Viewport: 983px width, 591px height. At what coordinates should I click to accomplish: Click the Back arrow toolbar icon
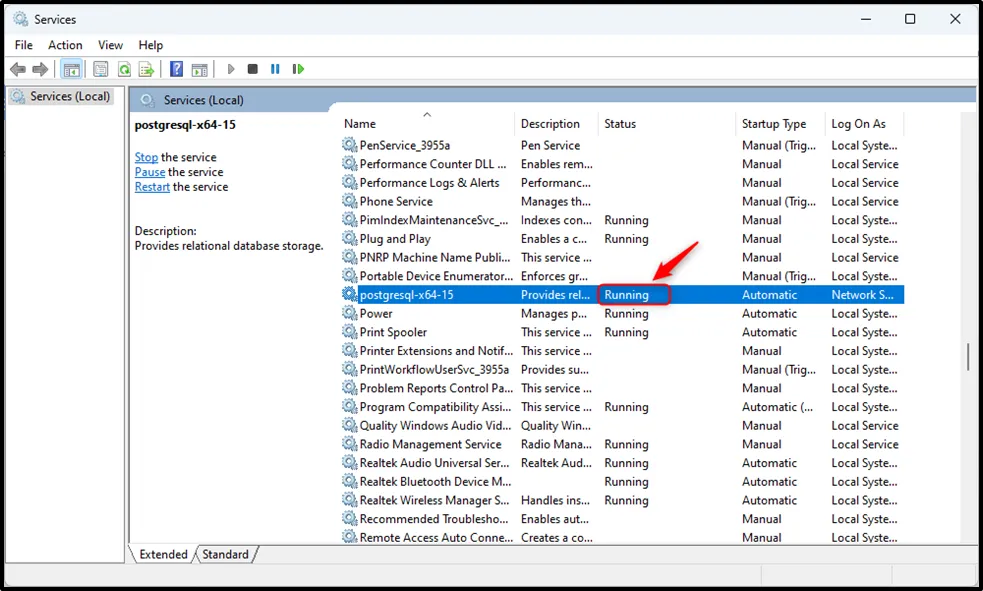(18, 69)
